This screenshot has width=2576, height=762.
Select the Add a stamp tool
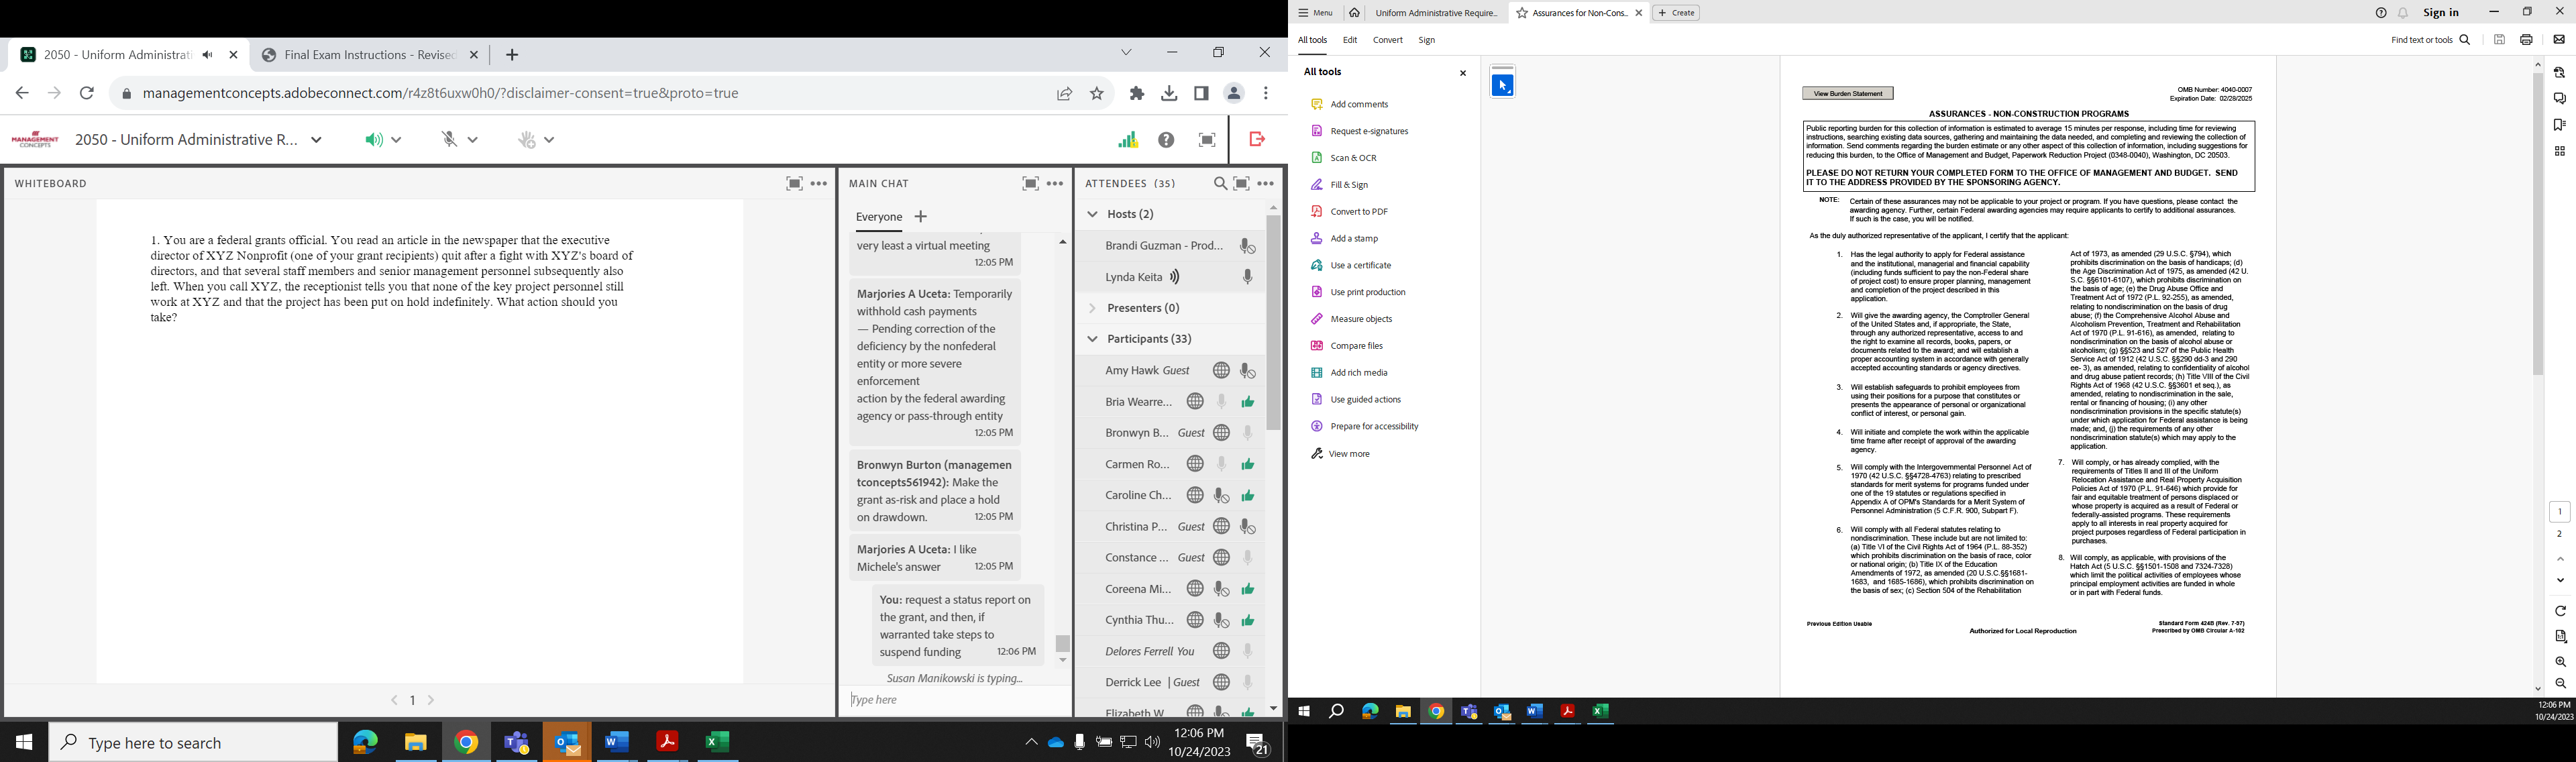(x=1353, y=239)
